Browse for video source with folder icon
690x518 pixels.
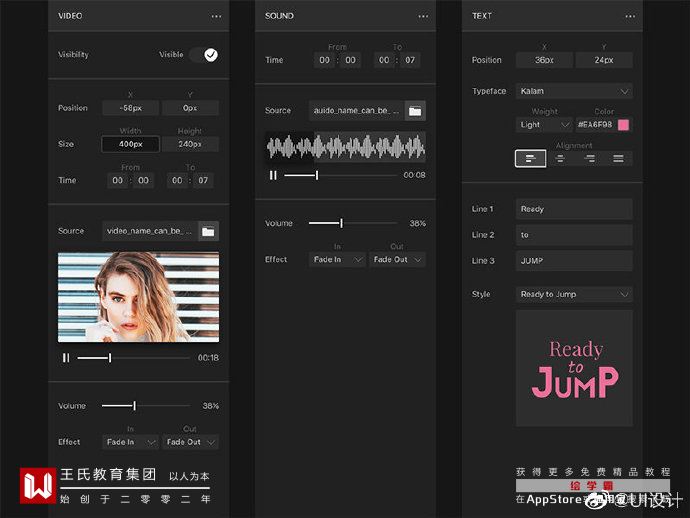(x=208, y=231)
